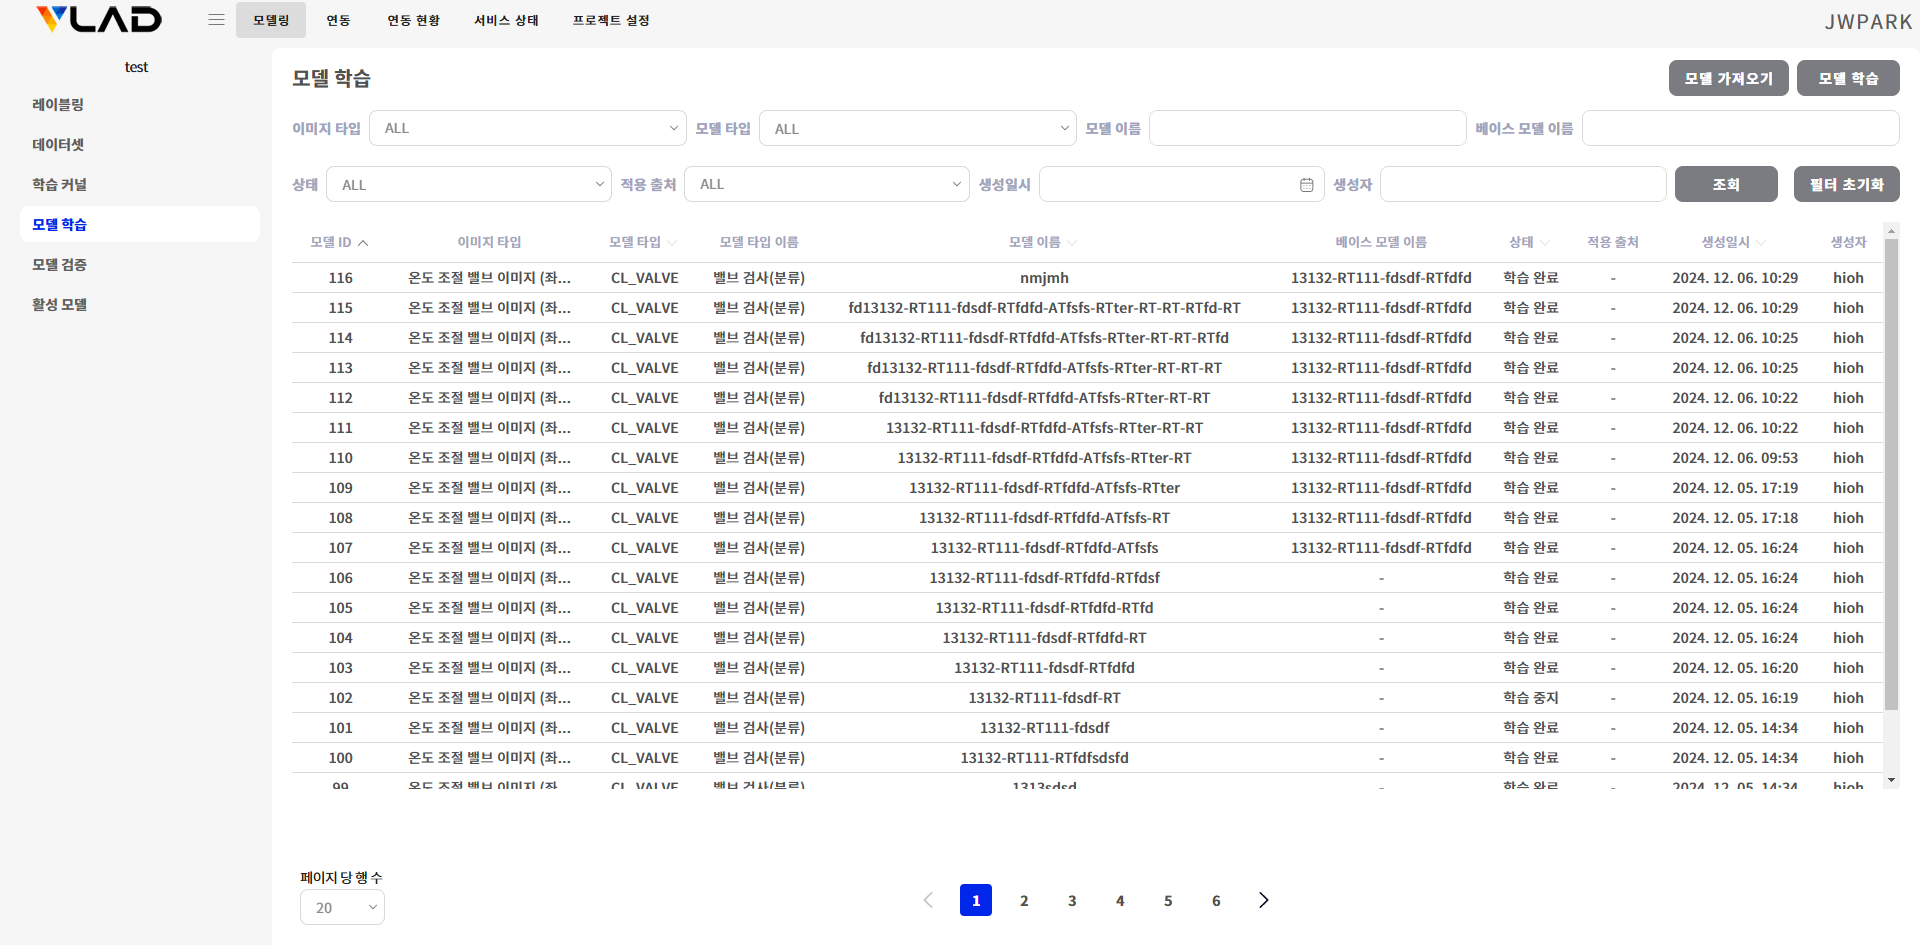Open 적용 출처 filter dropdown

coord(827,184)
